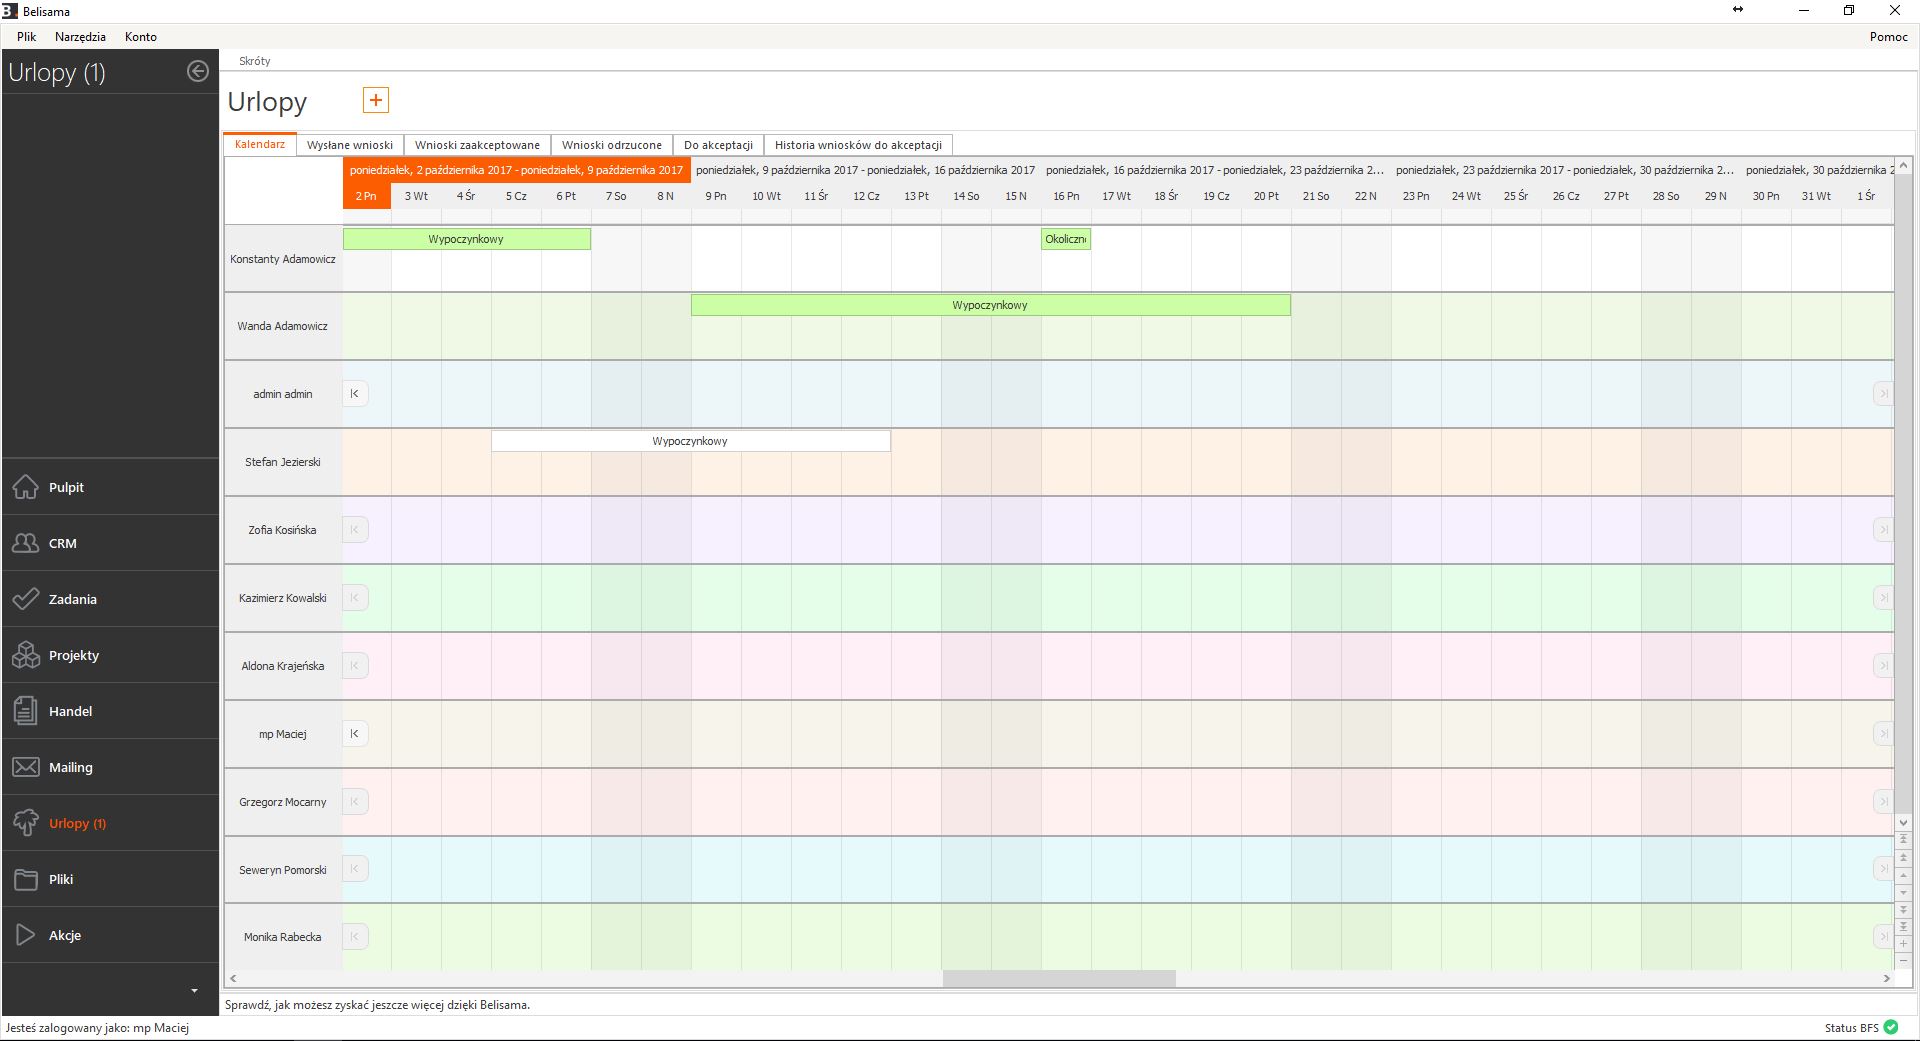Viewport: 1920px width, 1041px height.
Task: Zoom out the calendar with minus stepper
Action: click(1903, 961)
